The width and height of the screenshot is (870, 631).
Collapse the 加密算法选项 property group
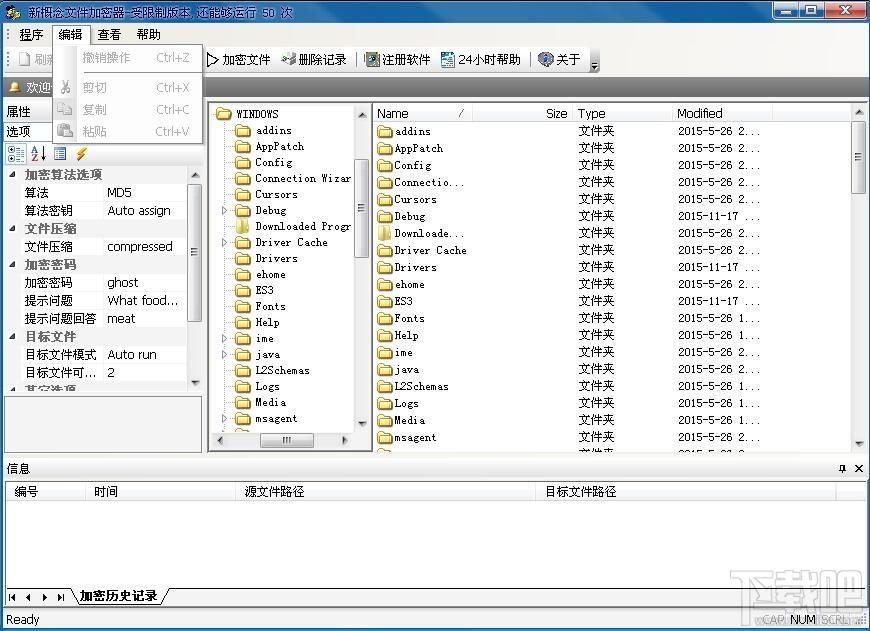[13, 175]
